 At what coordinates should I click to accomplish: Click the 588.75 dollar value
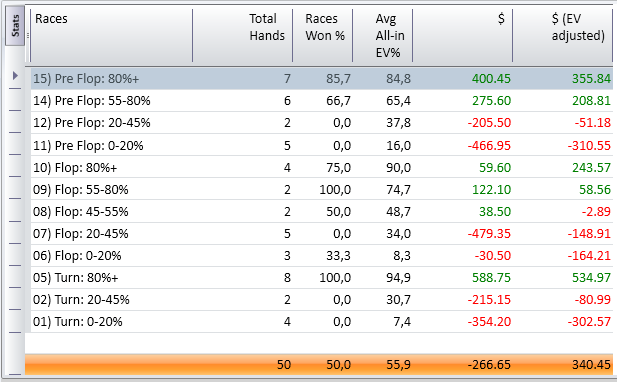(491, 278)
